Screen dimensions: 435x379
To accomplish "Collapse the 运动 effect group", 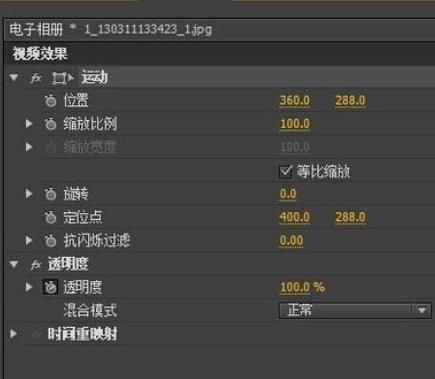I will tap(14, 78).
